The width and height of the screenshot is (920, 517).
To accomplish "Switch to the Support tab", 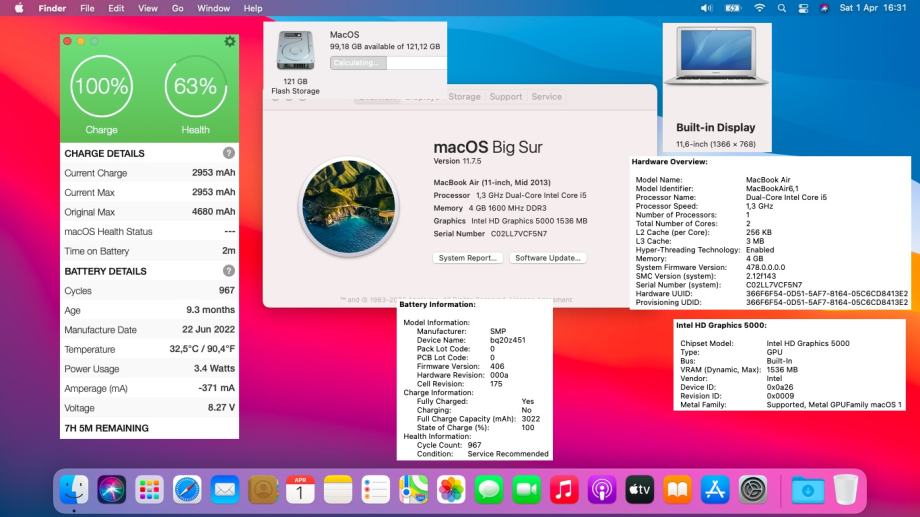I will pyautogui.click(x=505, y=97).
